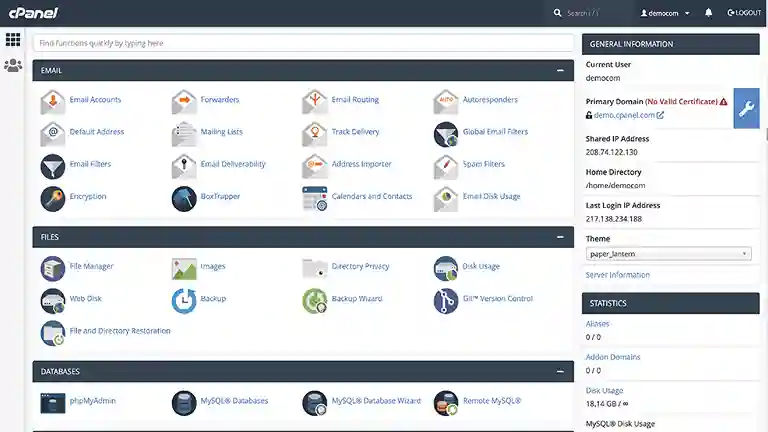
Task: Open the User Manager people icon
Action: click(13, 66)
